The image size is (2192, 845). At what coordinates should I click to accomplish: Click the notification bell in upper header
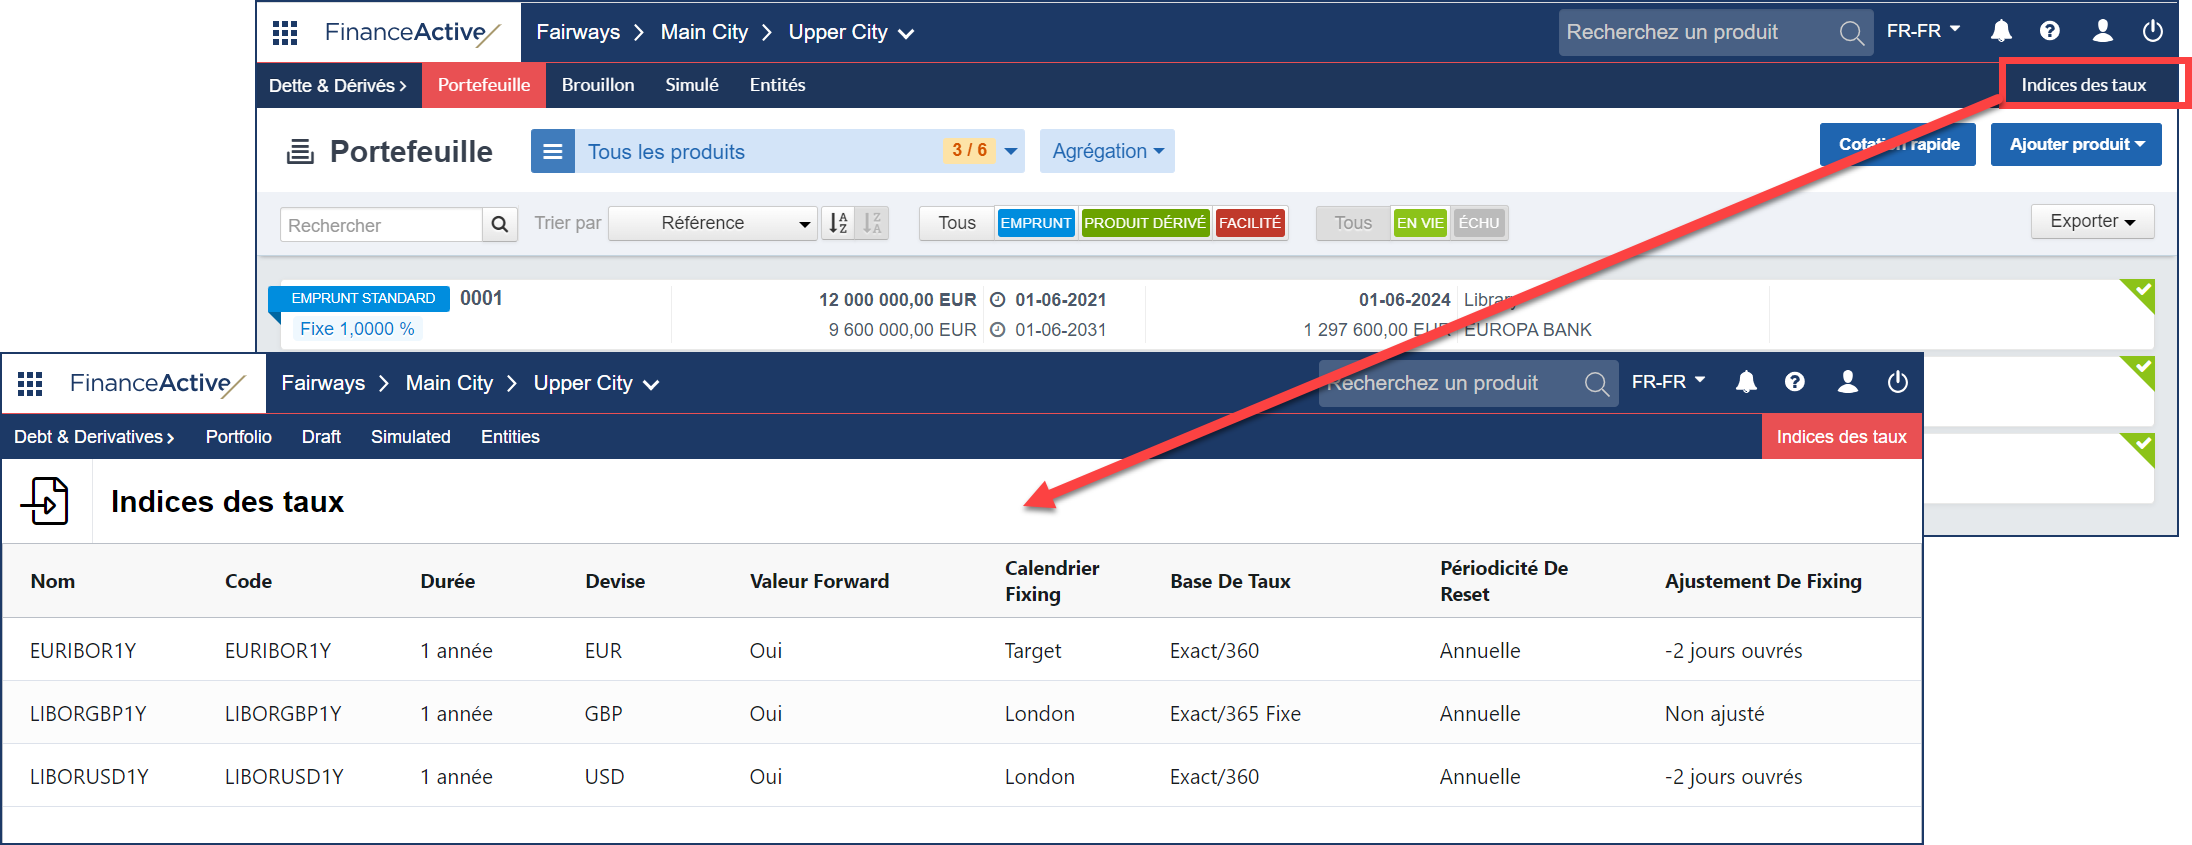click(2000, 31)
